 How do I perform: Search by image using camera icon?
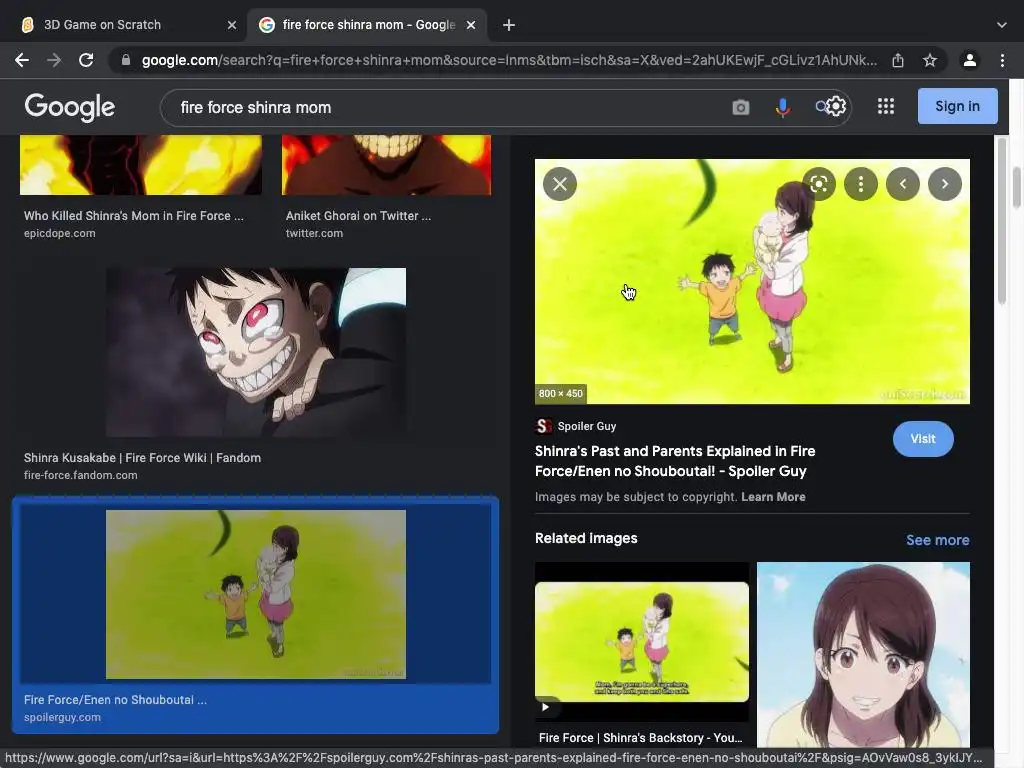741,107
